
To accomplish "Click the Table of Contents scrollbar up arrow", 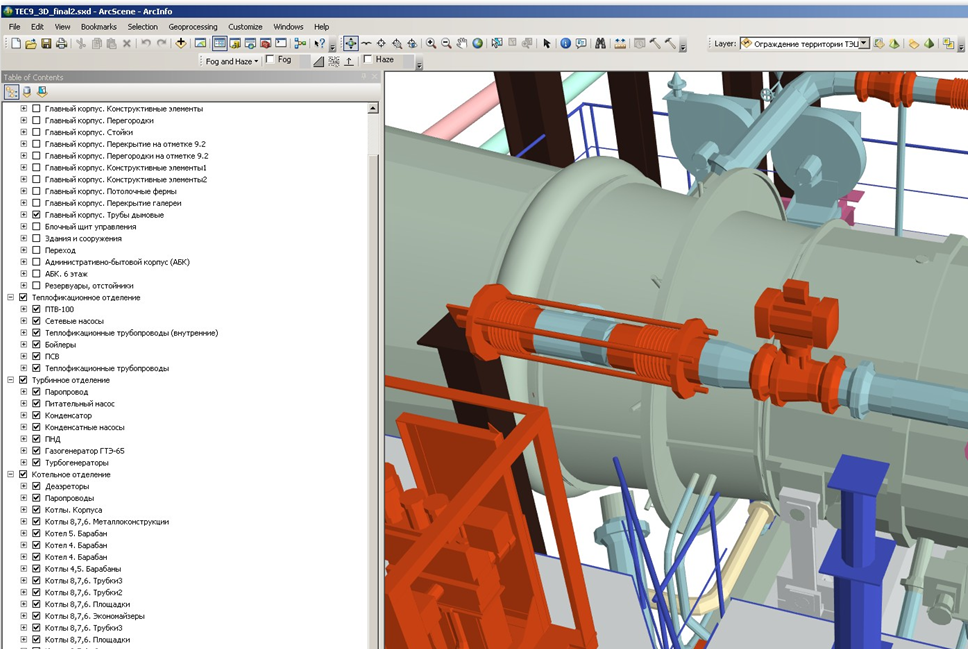I will (x=374, y=107).
